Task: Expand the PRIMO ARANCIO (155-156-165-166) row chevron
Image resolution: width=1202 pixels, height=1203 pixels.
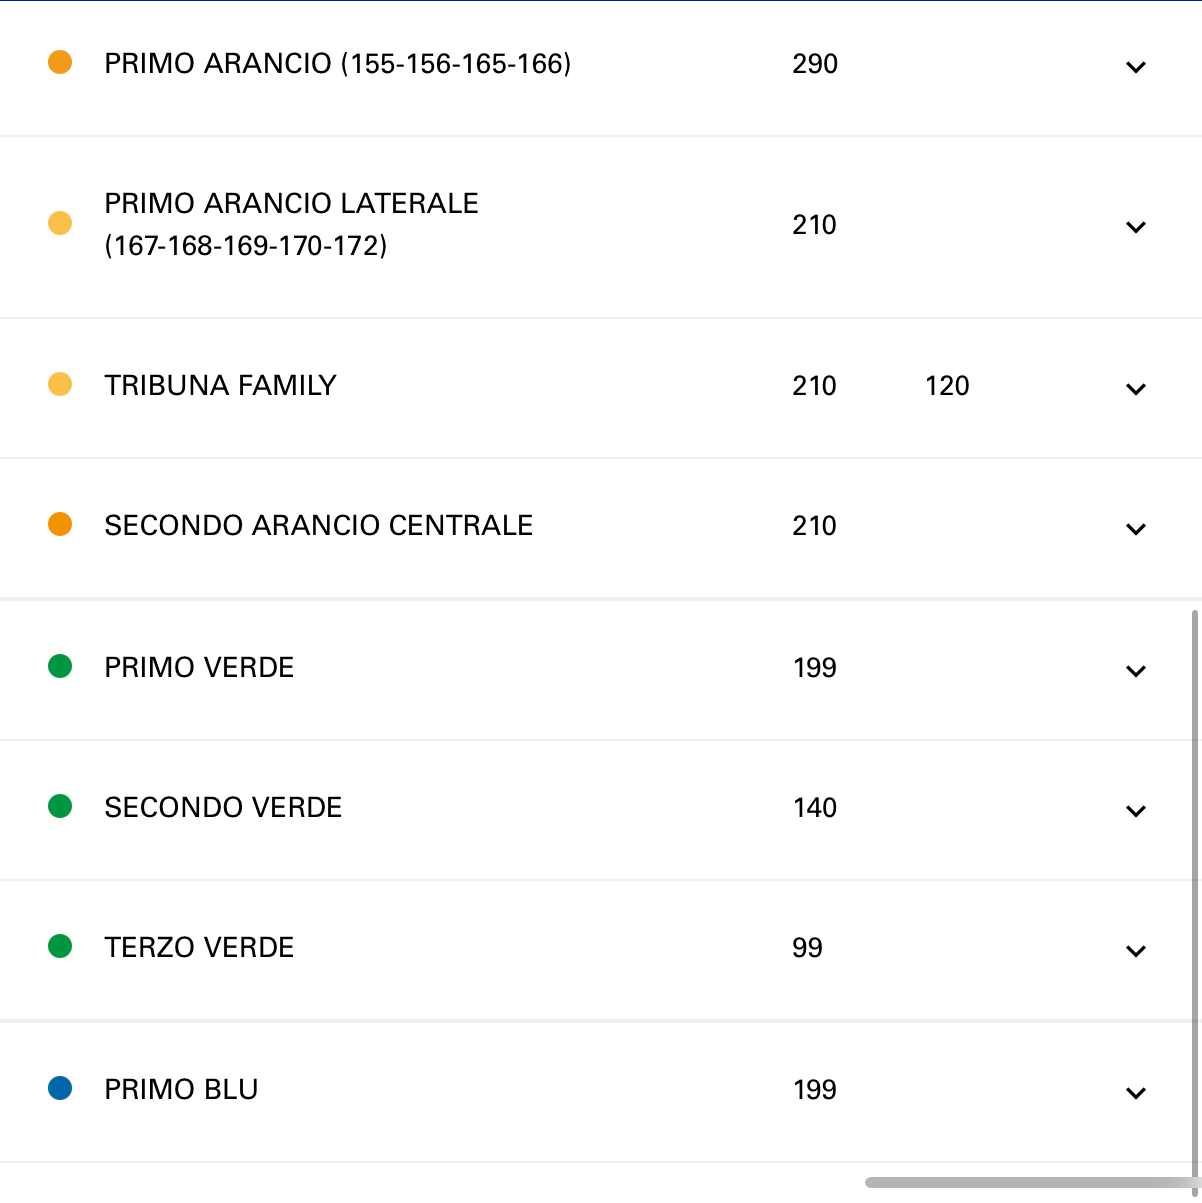Action: coord(1135,67)
